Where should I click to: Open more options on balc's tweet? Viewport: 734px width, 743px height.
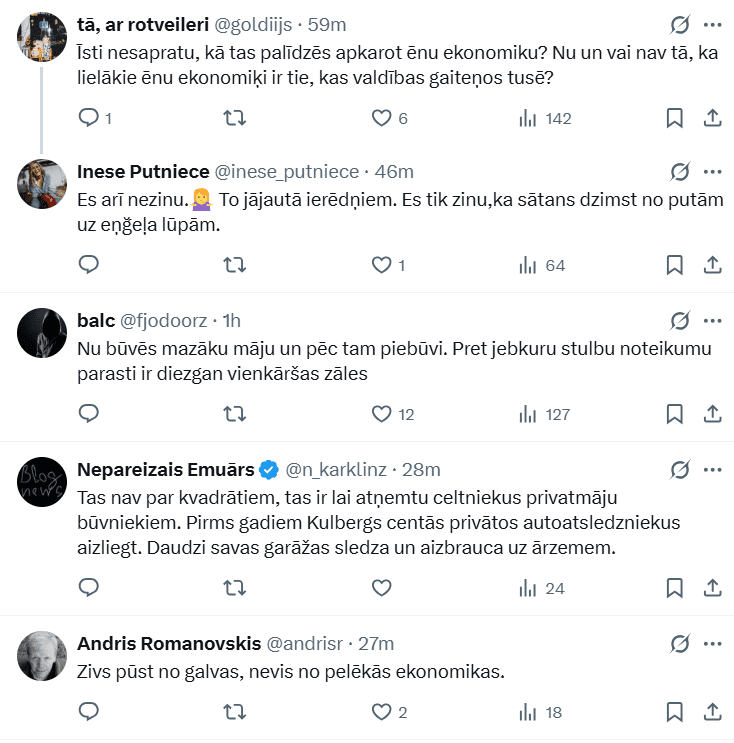tap(713, 321)
